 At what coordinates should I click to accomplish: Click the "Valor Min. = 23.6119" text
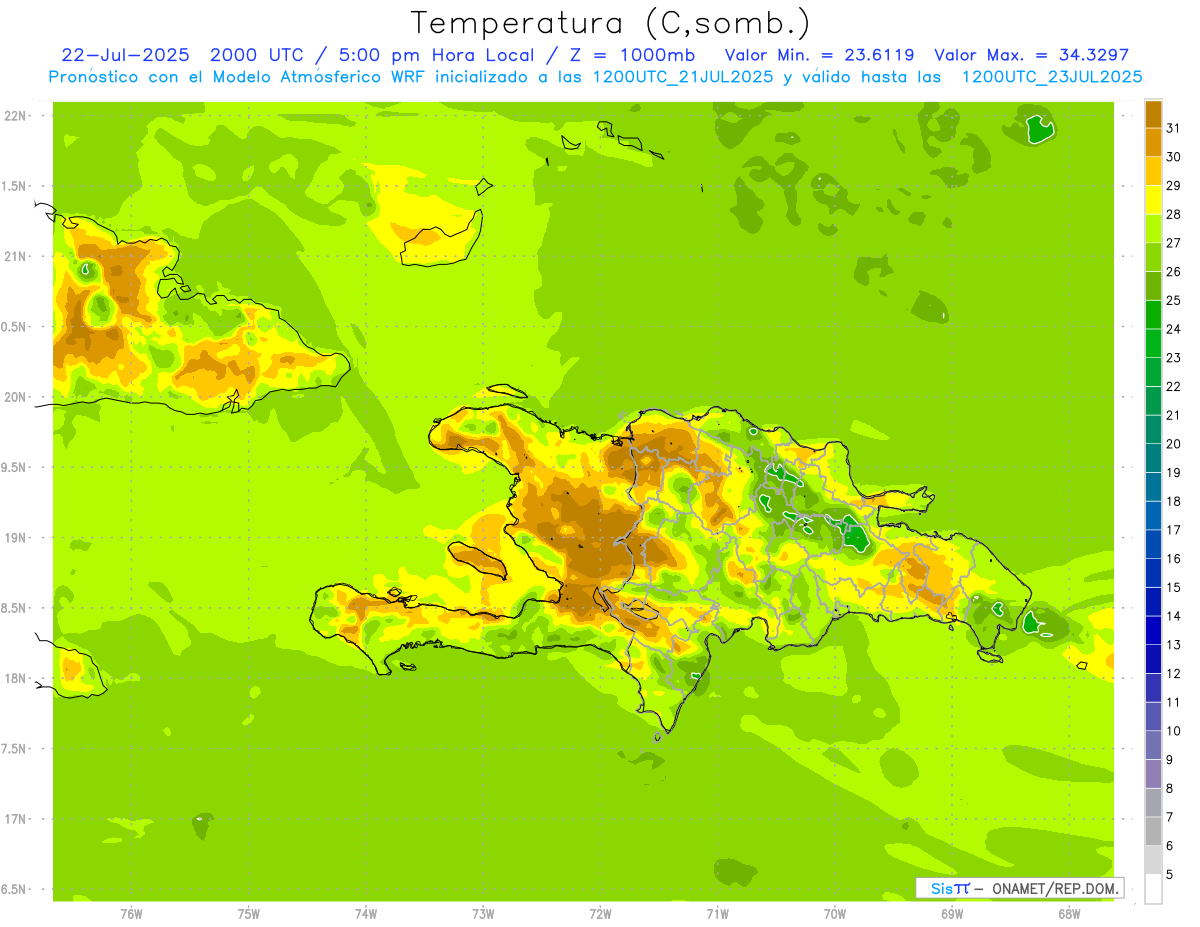[819, 55]
